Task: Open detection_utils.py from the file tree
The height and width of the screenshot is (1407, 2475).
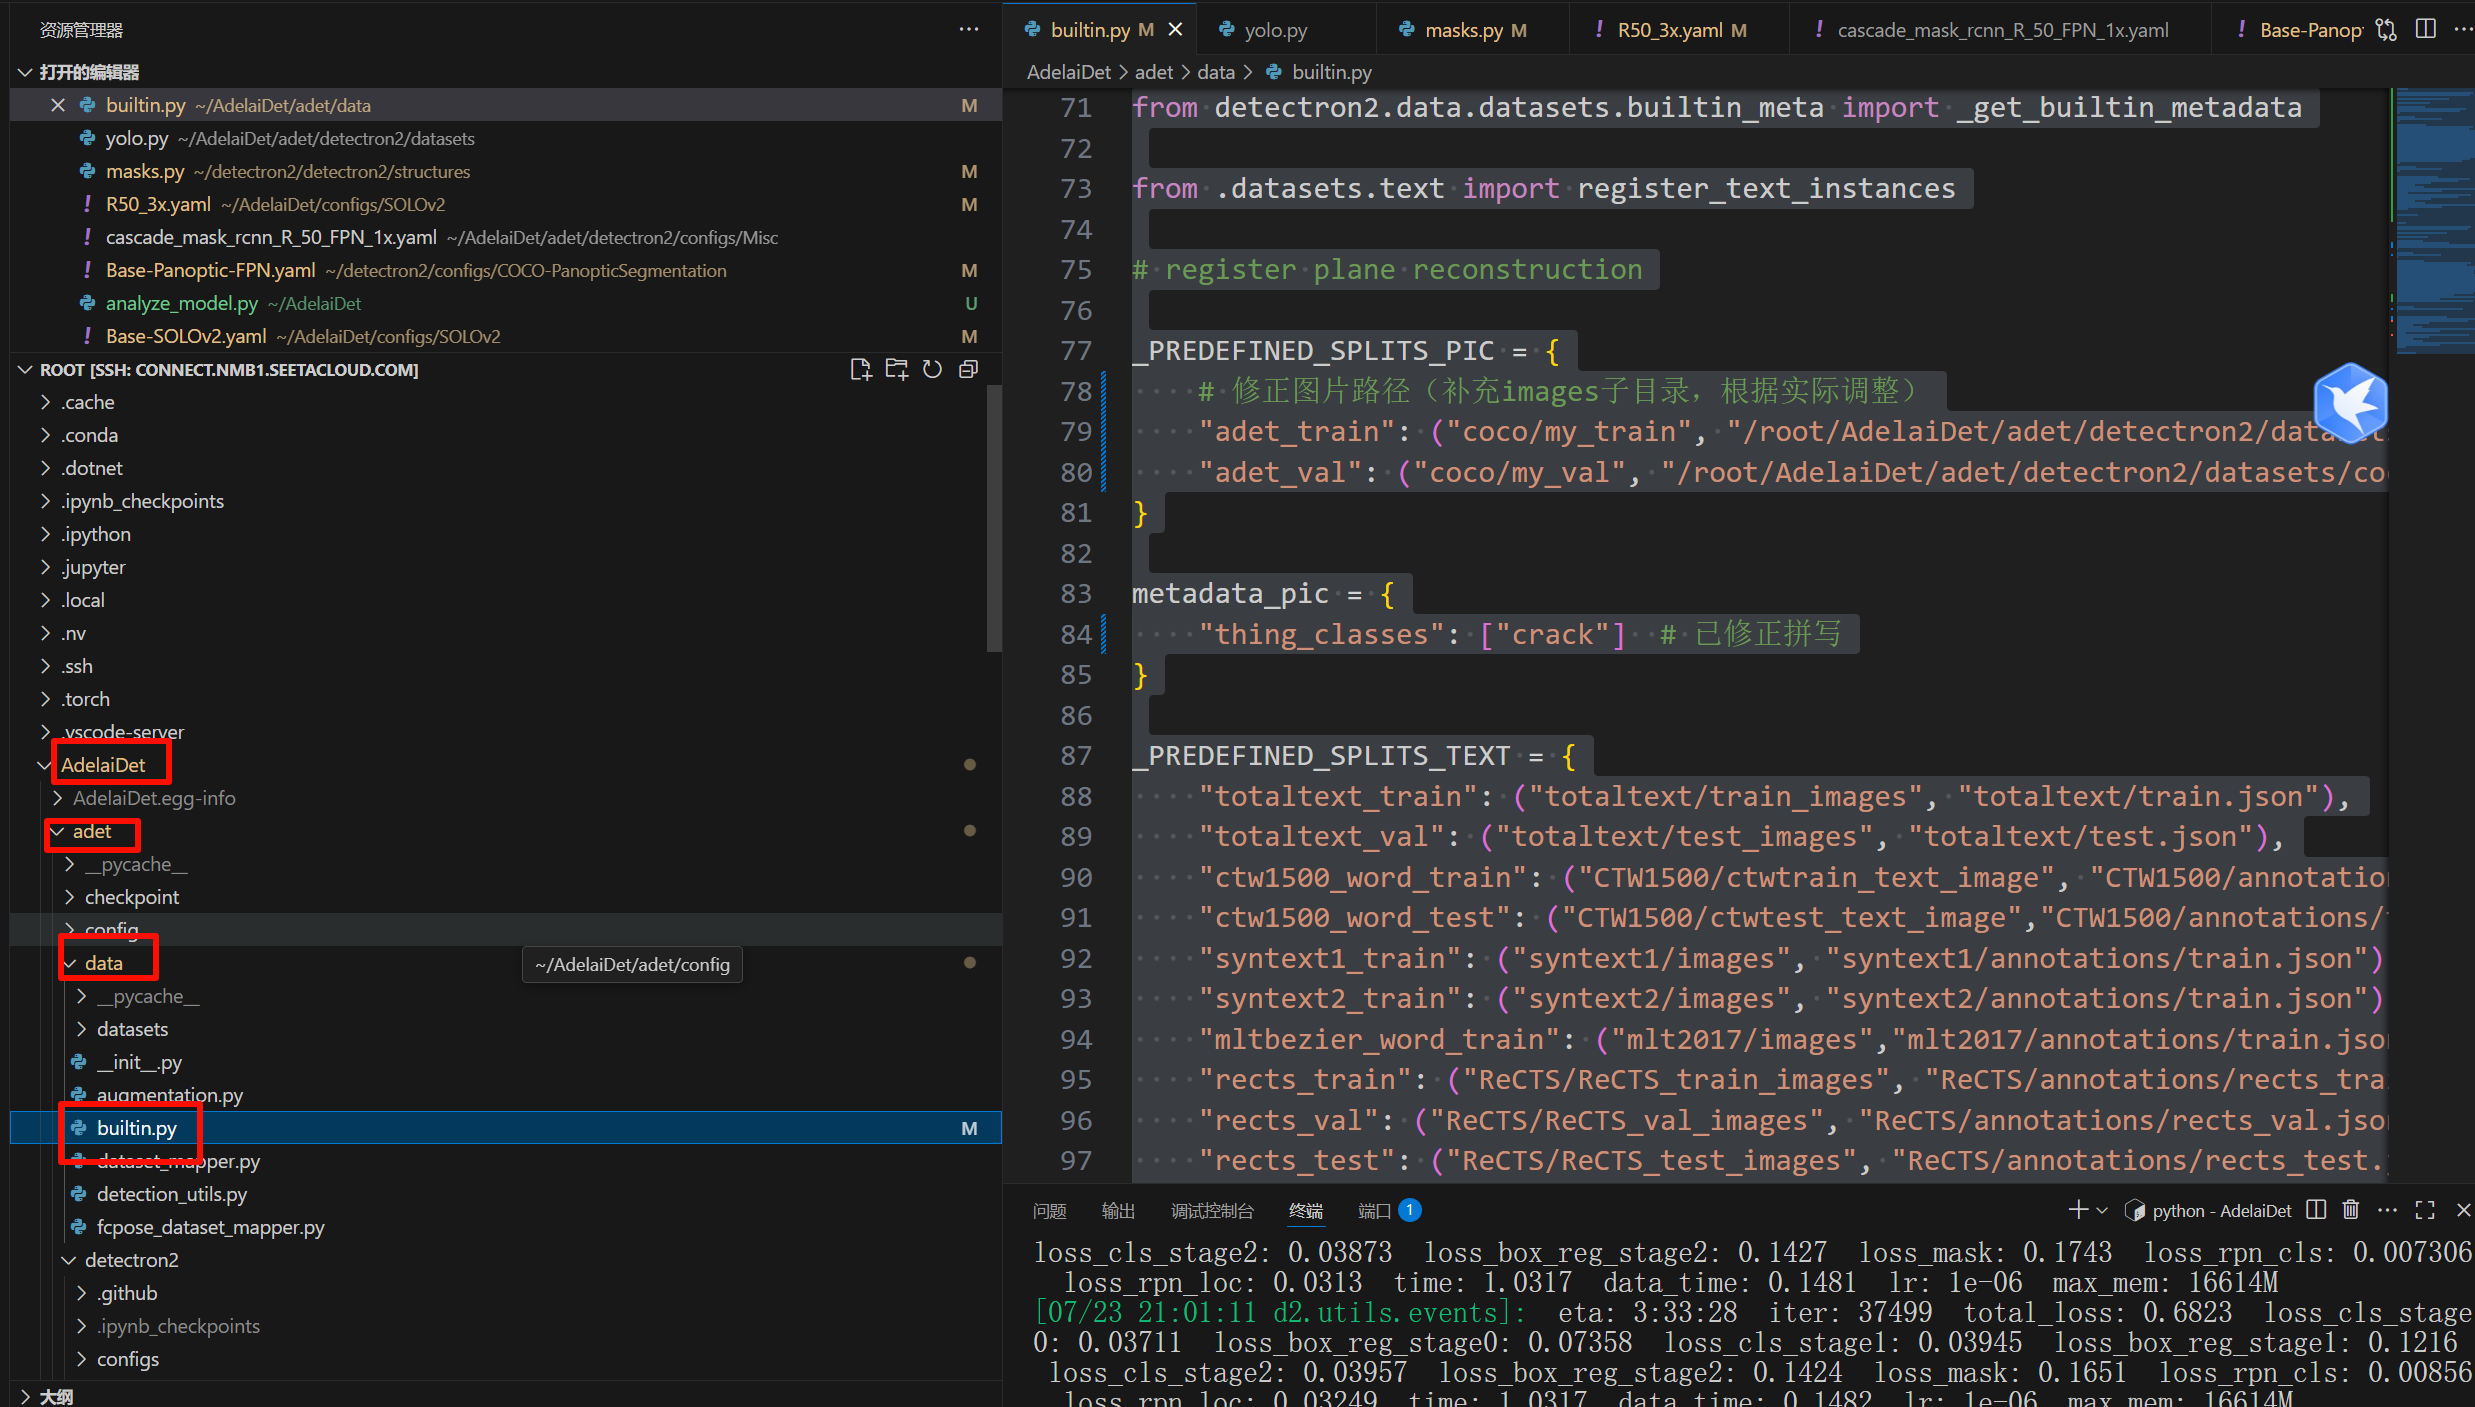Action: [171, 1194]
